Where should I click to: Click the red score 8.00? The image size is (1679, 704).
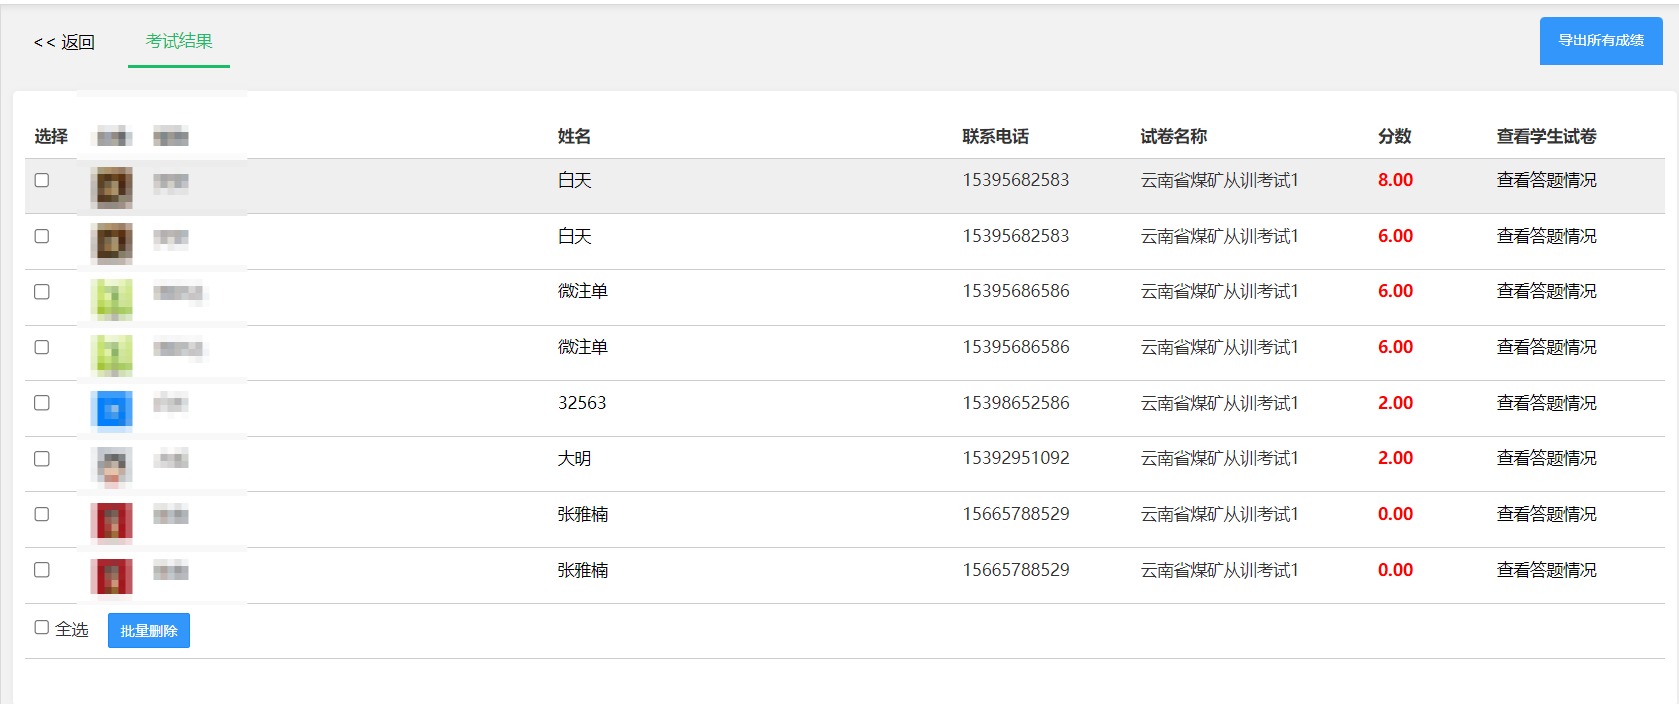coord(1395,180)
